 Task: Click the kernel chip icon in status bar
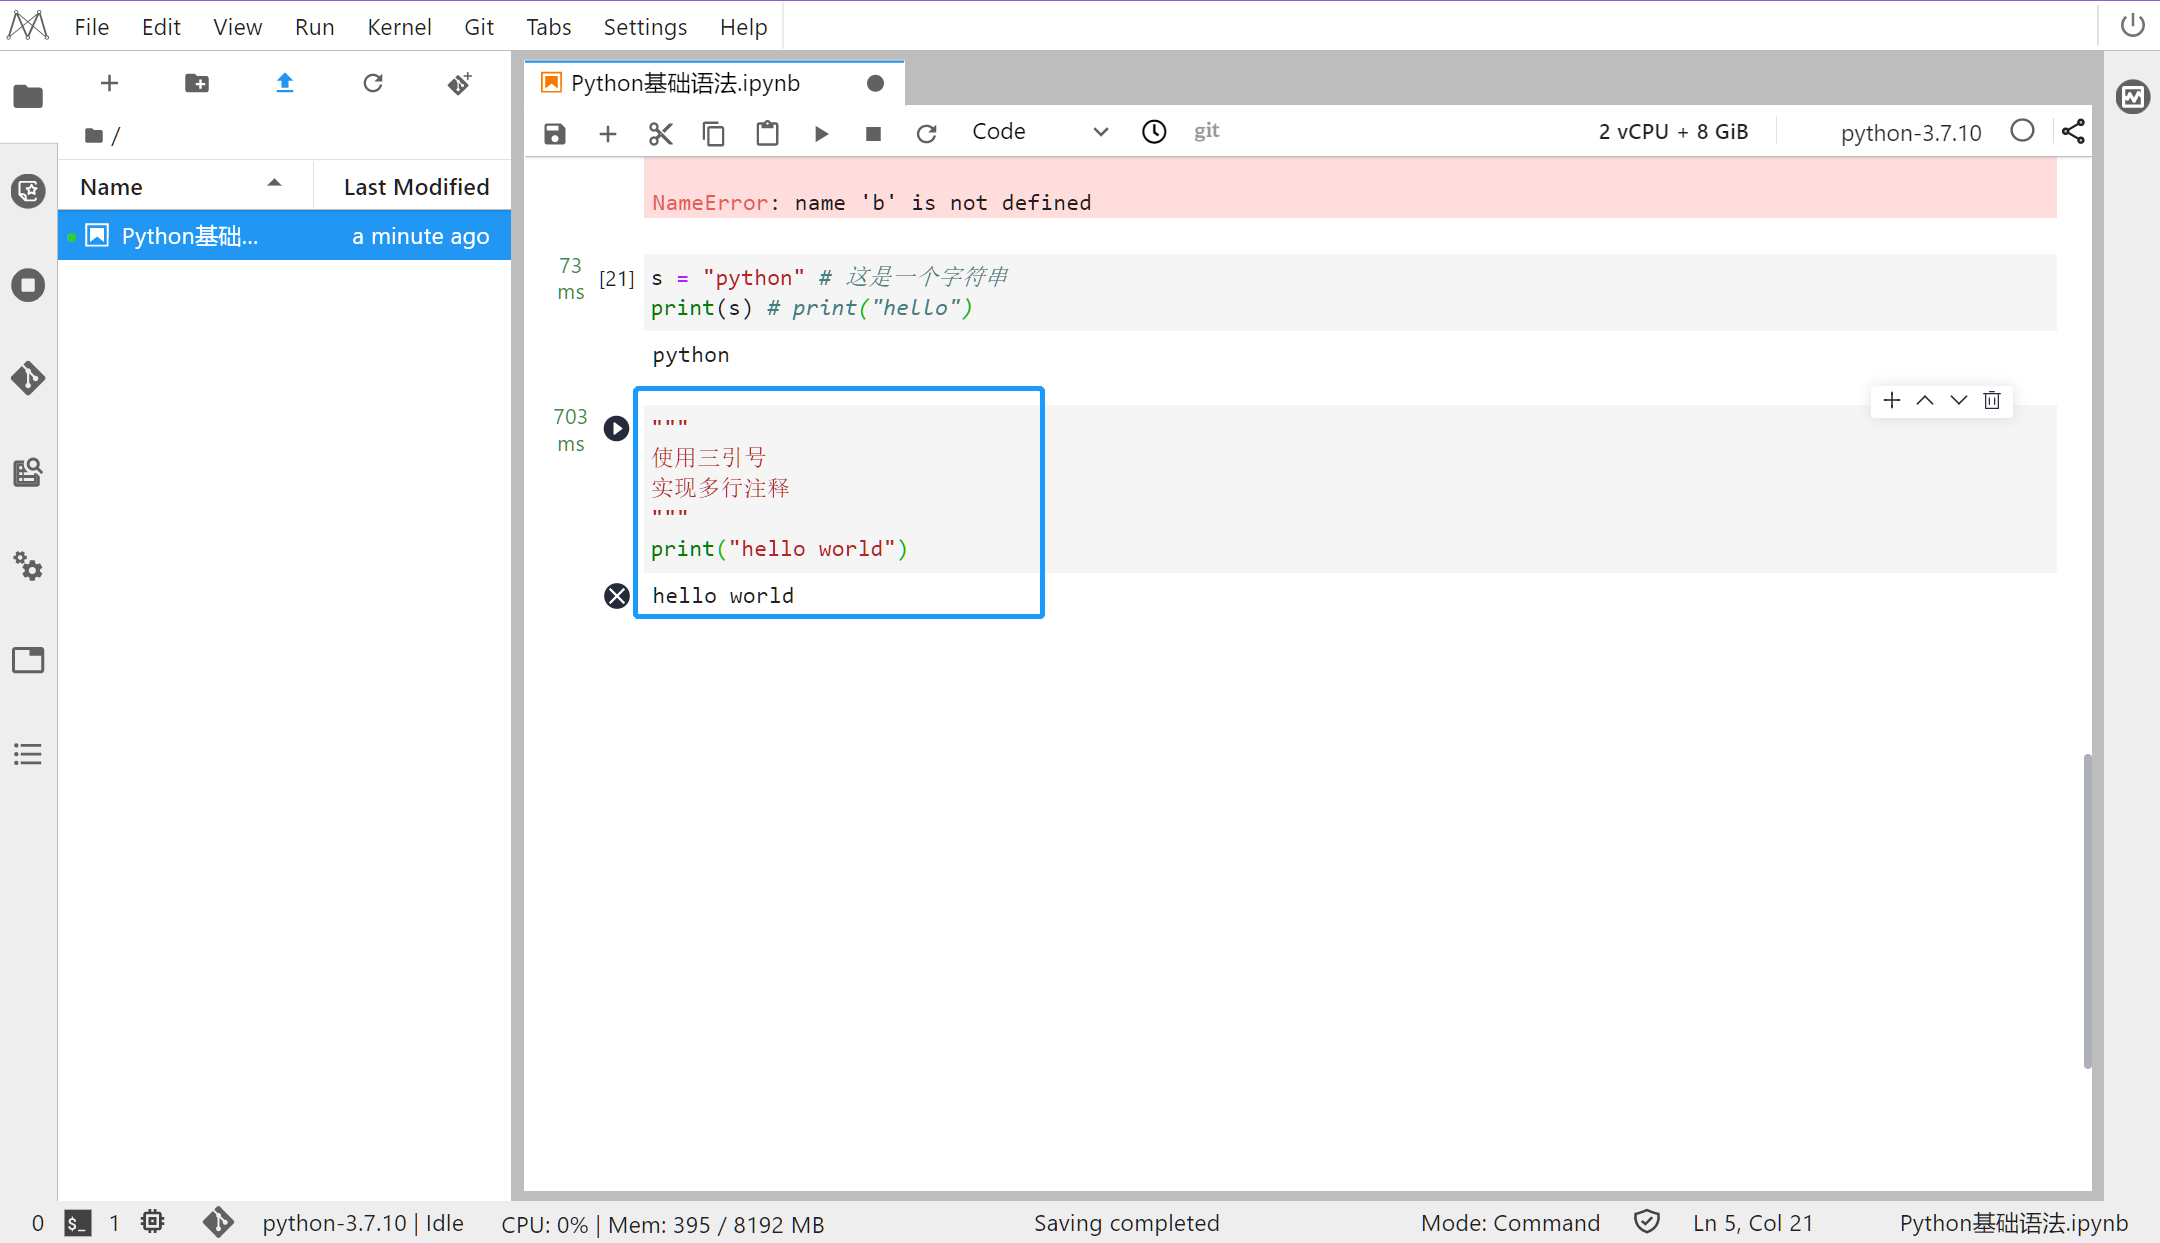coord(152,1222)
